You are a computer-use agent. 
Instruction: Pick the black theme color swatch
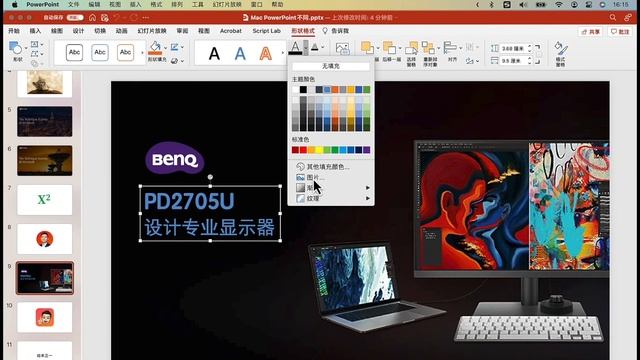[303, 89]
